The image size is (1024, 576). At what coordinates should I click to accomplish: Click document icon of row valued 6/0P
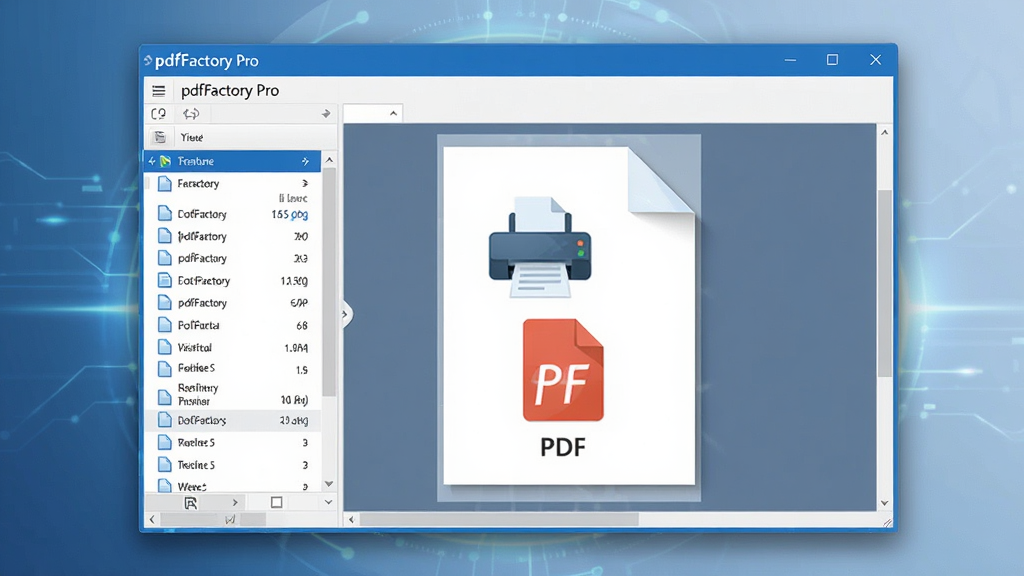[x=165, y=302]
